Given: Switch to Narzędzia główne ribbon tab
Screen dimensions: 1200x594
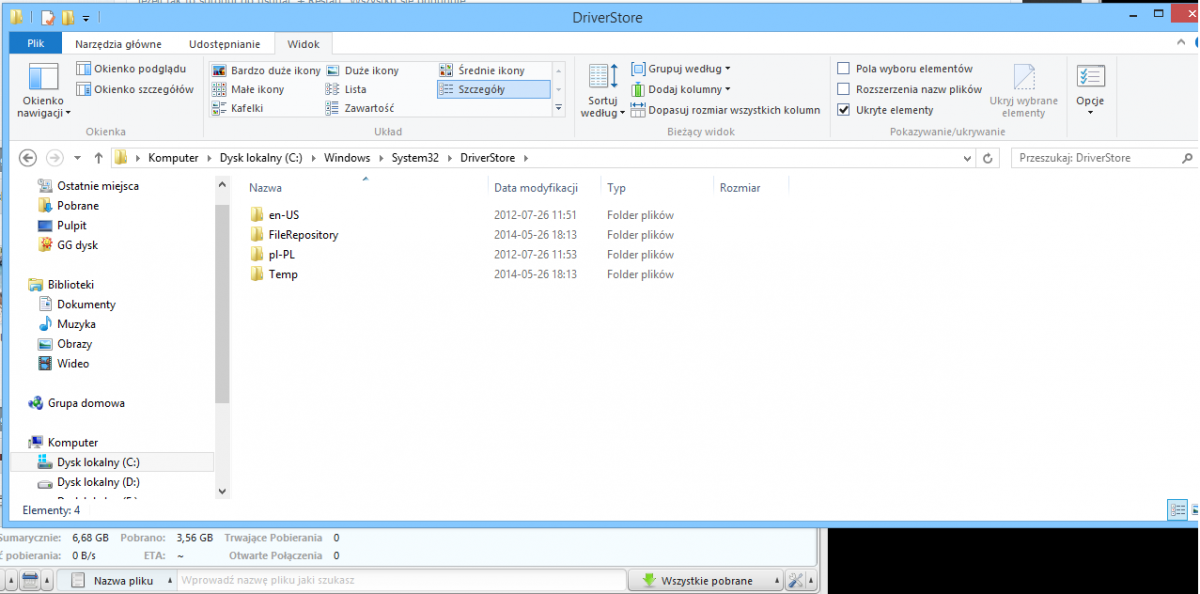Looking at the screenshot, I should pos(118,44).
